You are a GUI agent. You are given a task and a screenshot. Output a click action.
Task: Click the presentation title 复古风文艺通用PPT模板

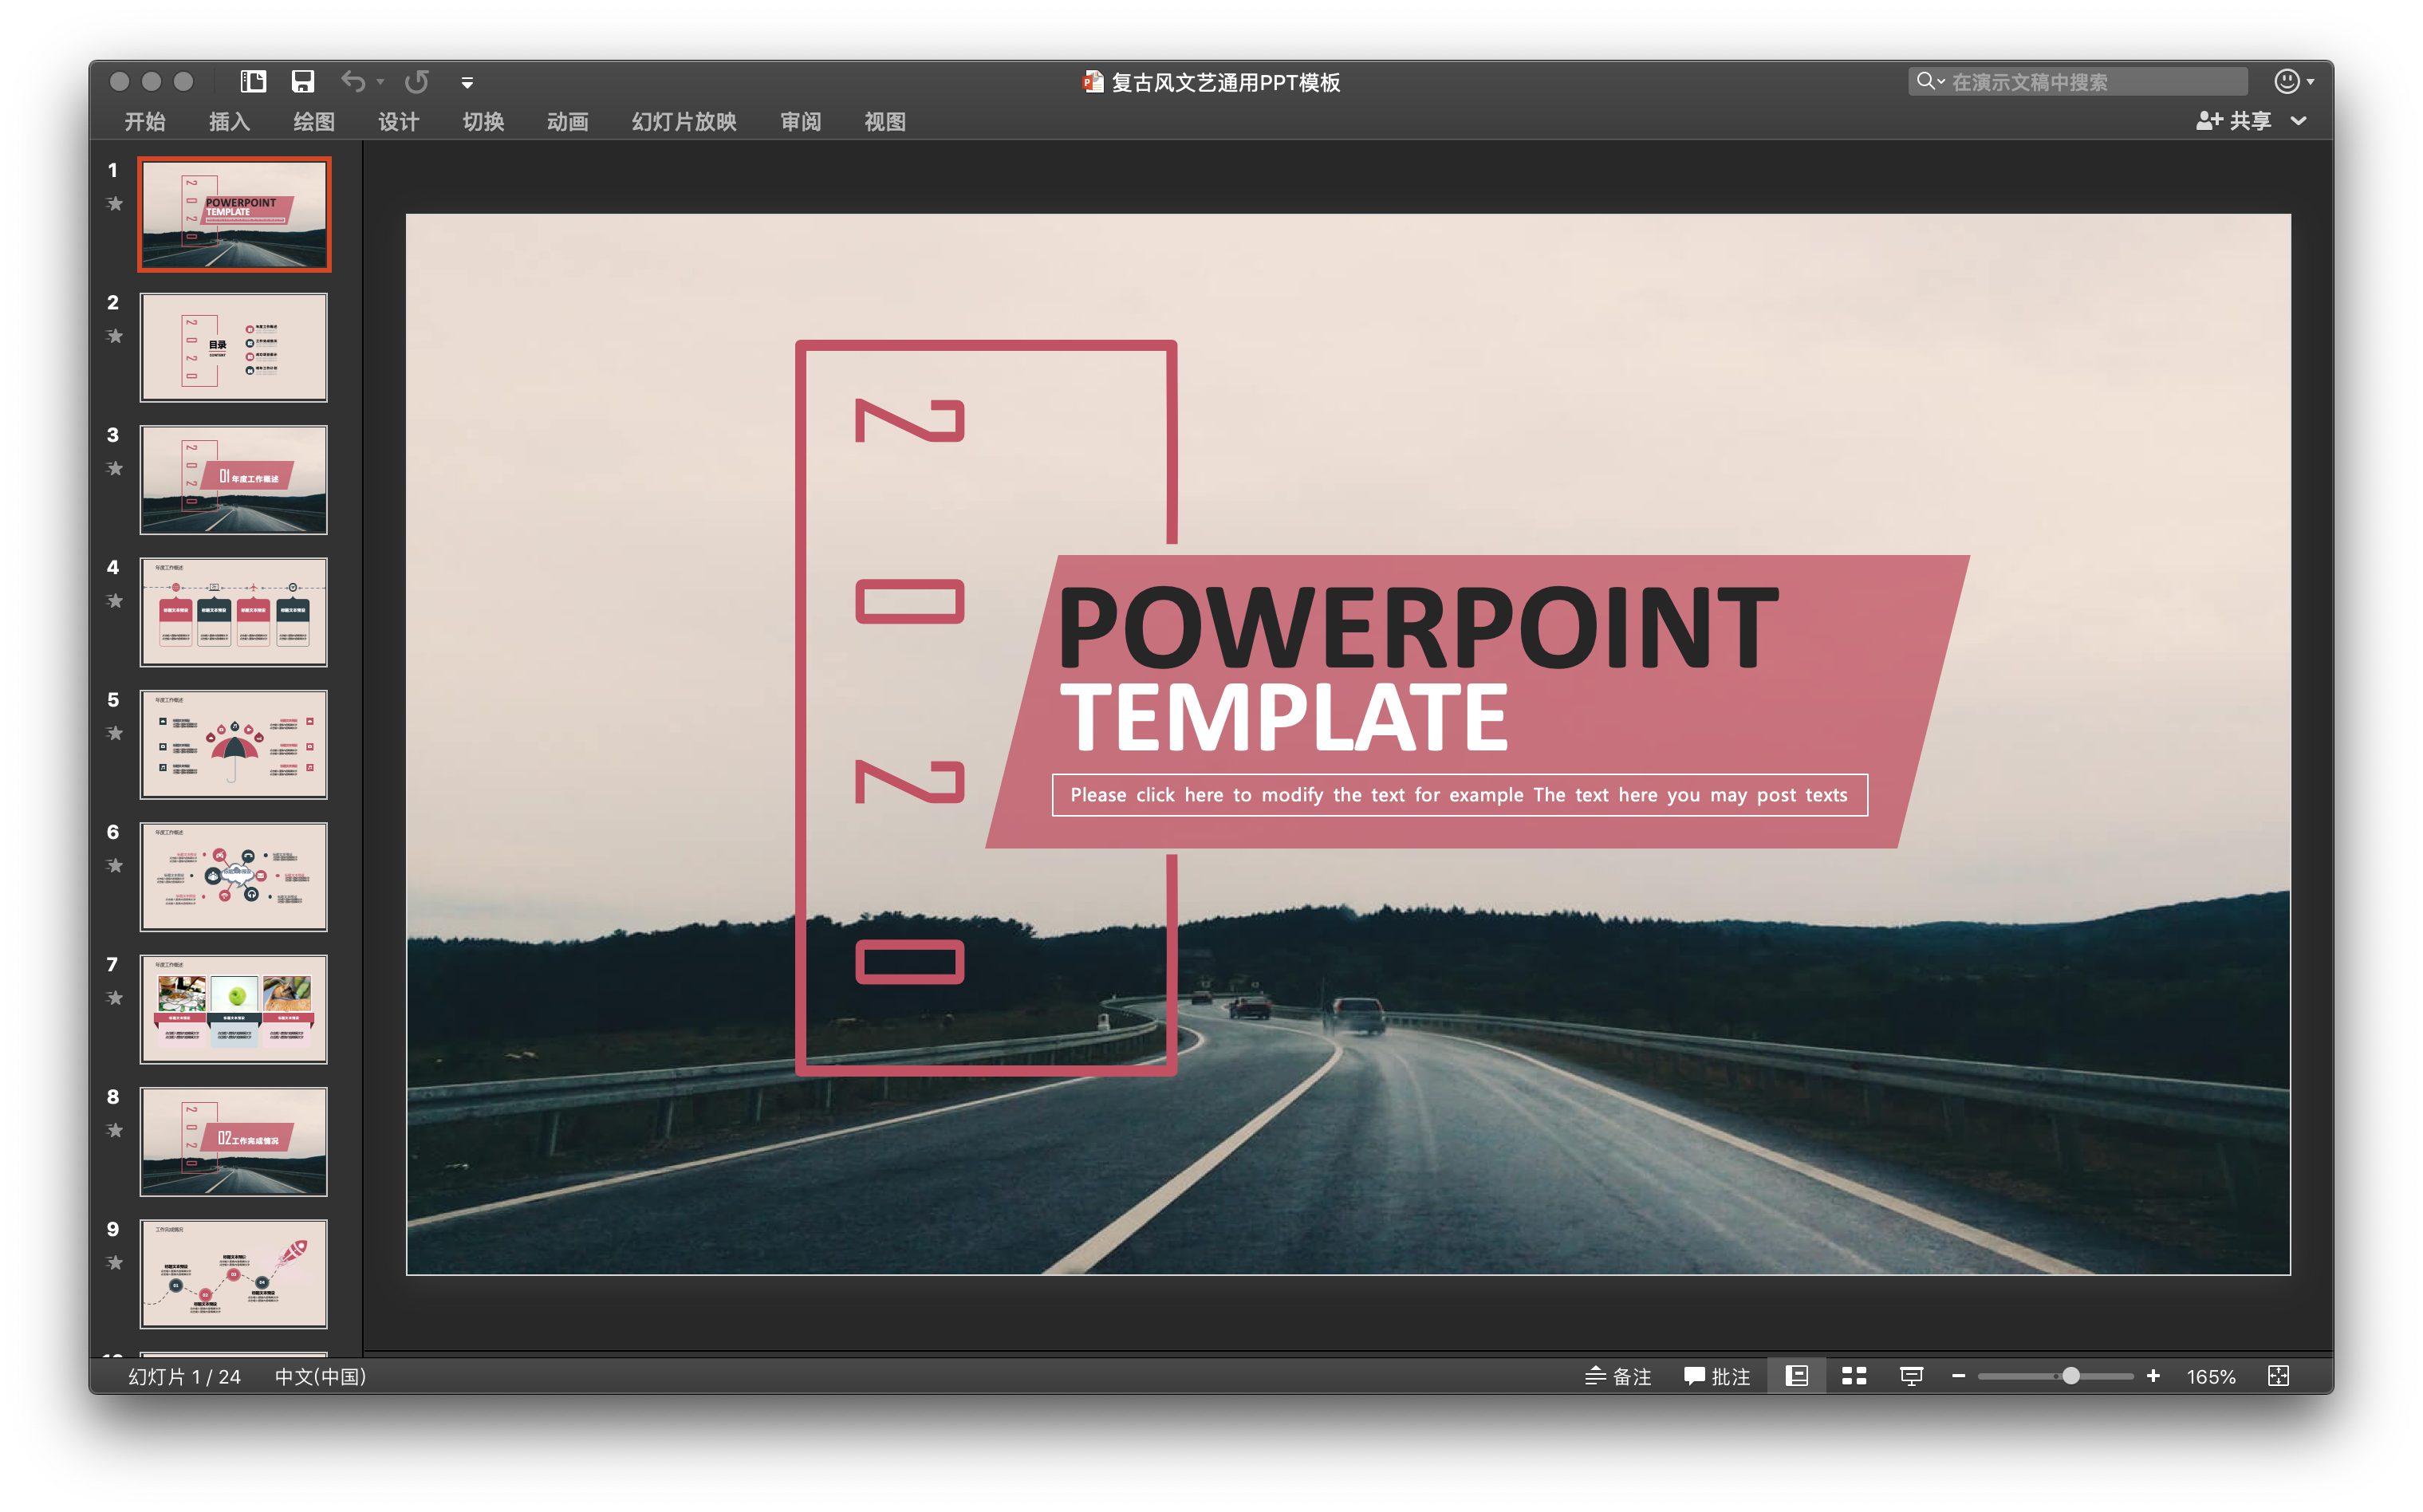pyautogui.click(x=1225, y=82)
